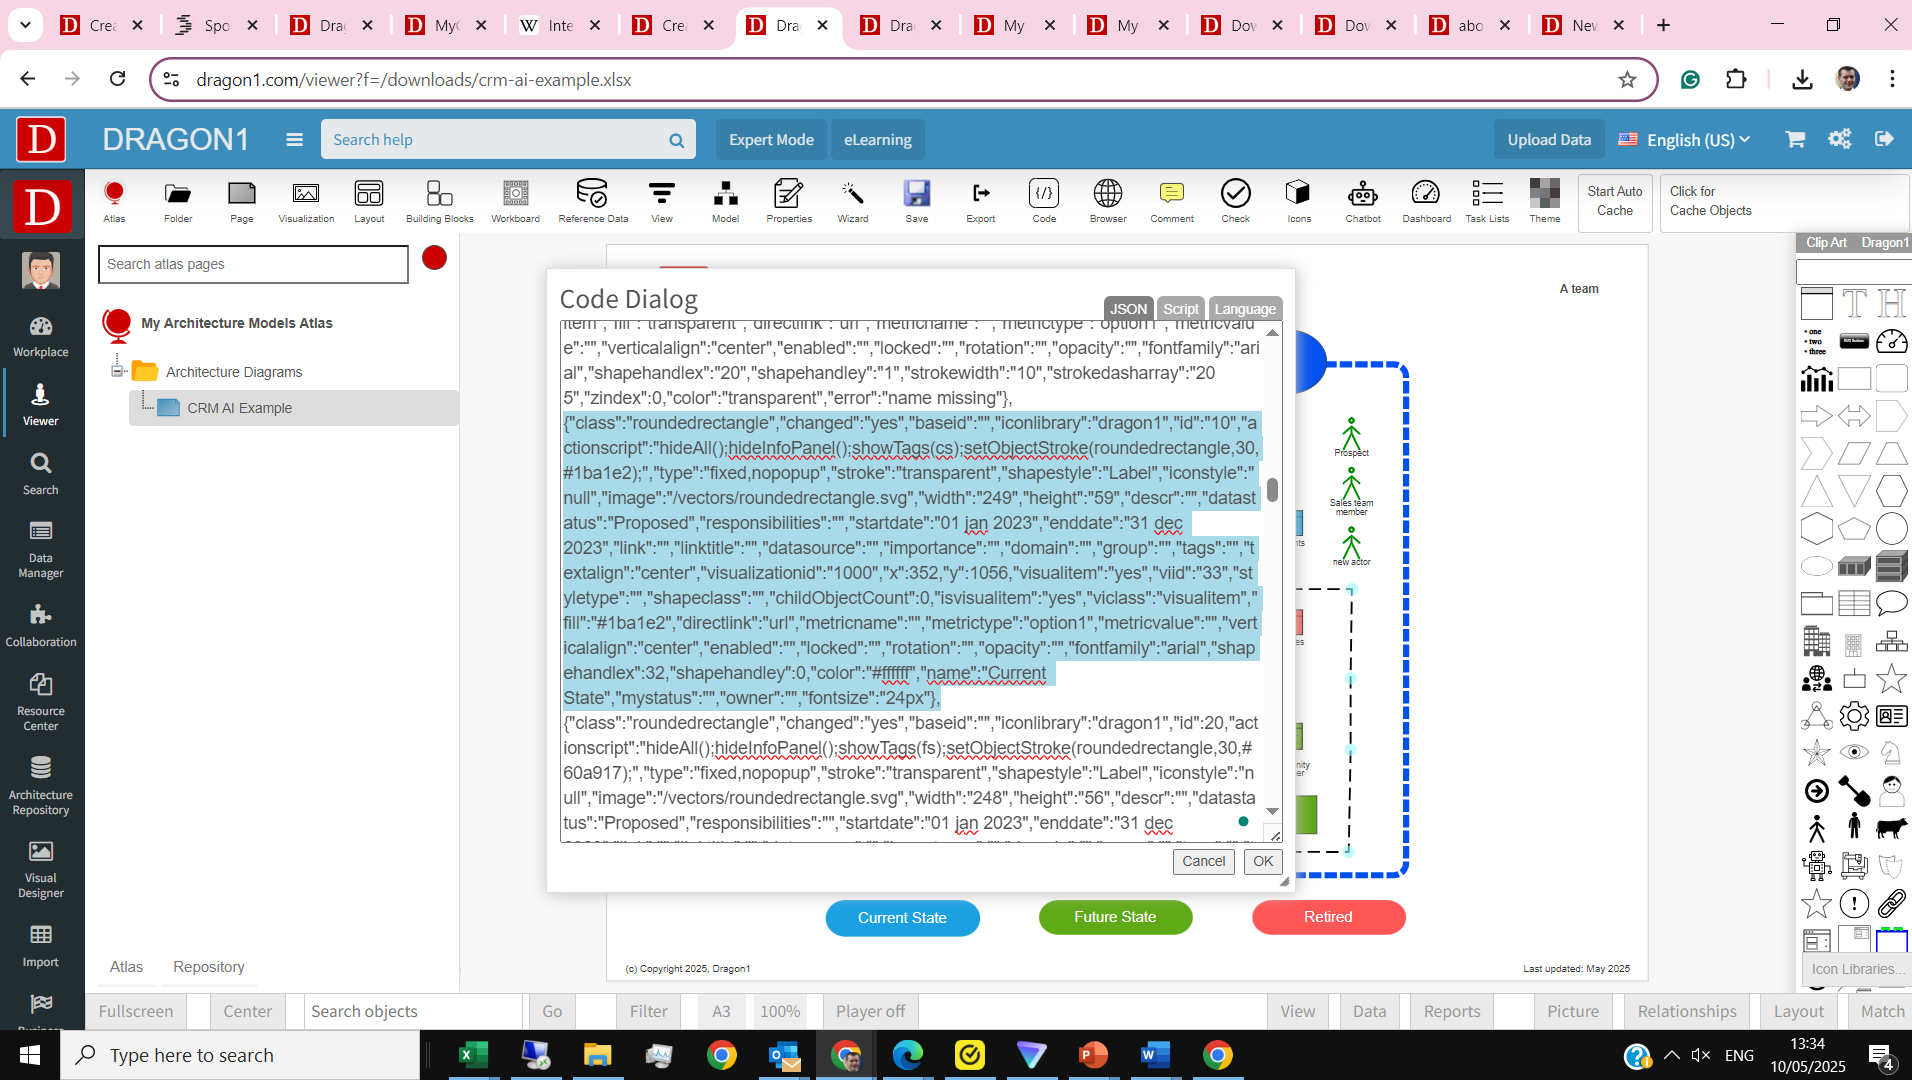The image size is (1912, 1080).
Task: Click Cancel in Code Dialog
Action: pos(1203,861)
